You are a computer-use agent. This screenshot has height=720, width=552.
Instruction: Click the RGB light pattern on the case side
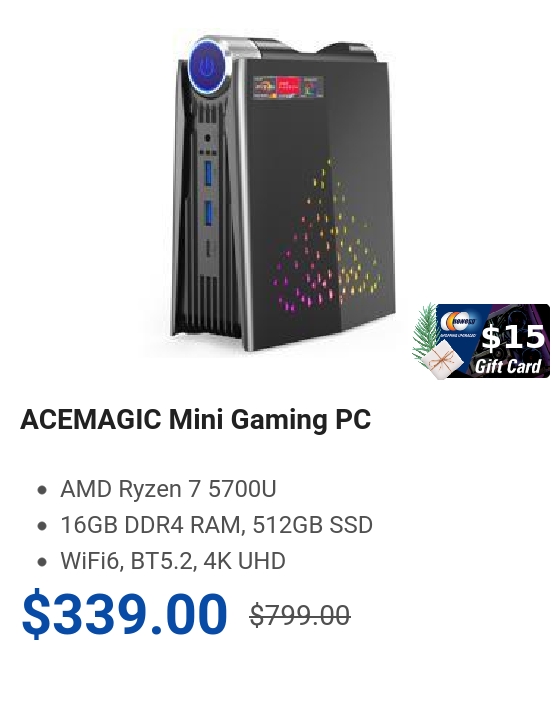[327, 237]
